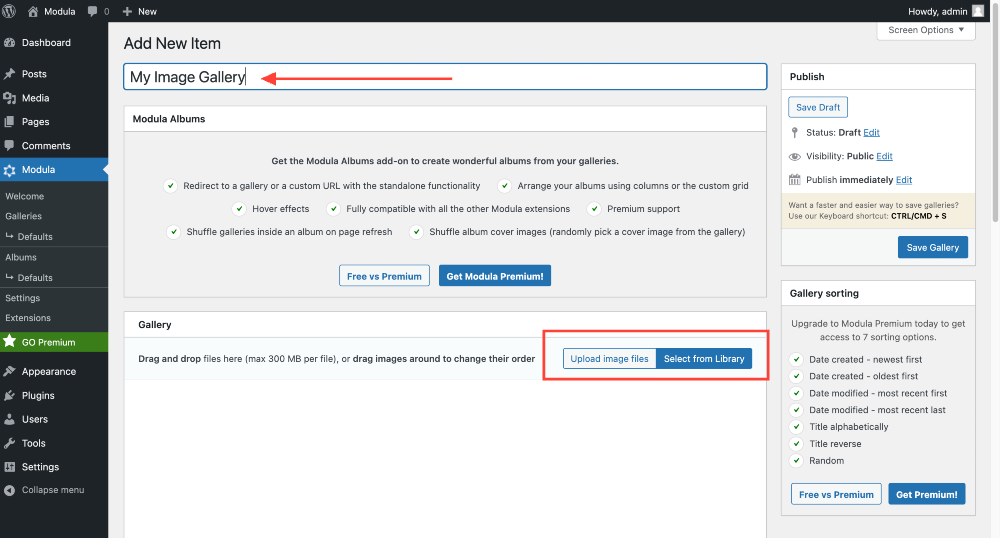Click the Gallery panel heading
This screenshot has height=538, width=1000.
pos(155,324)
